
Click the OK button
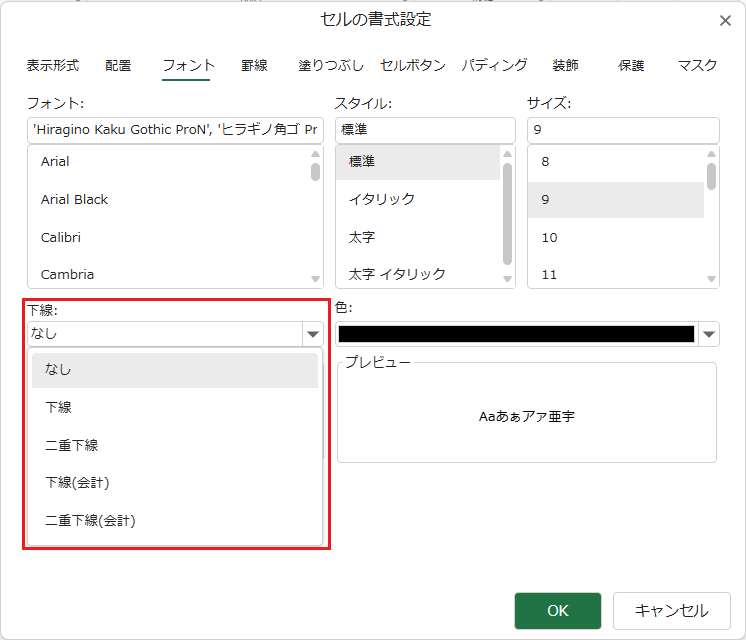pyautogui.click(x=558, y=611)
